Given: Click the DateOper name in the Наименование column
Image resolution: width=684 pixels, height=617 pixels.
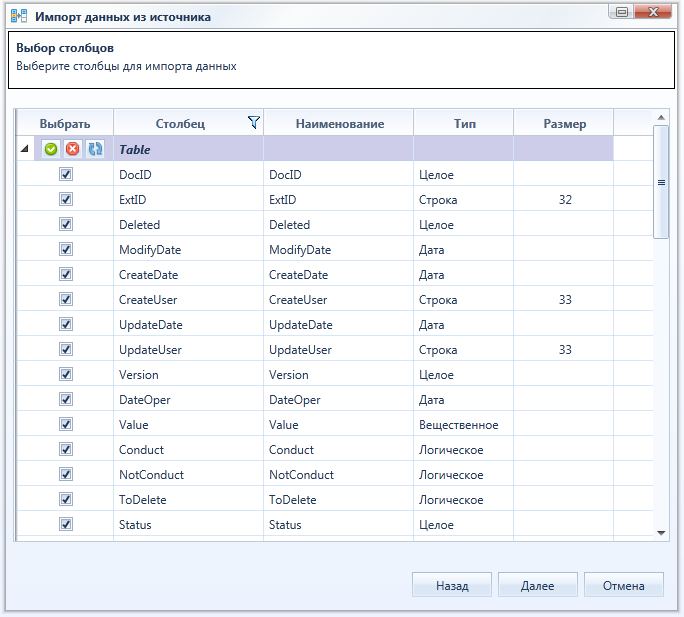Looking at the screenshot, I should 294,400.
